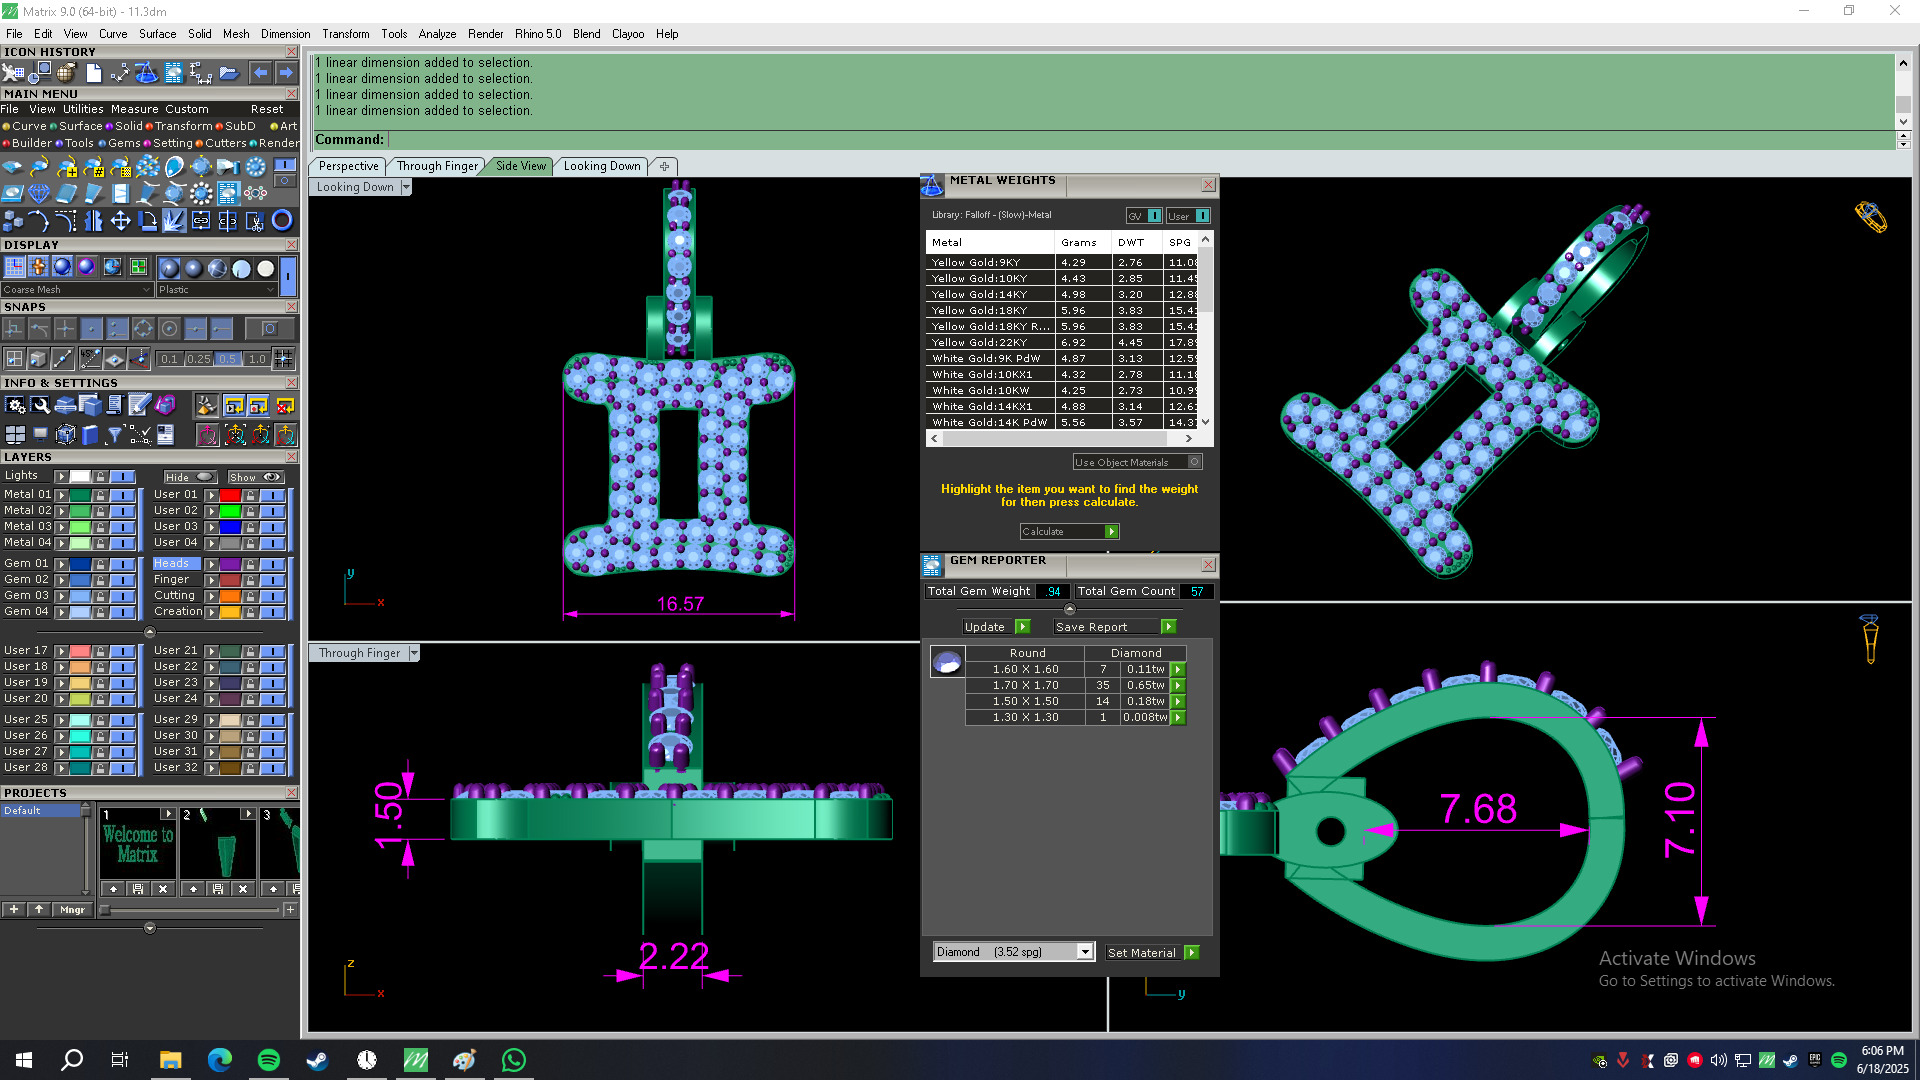Viewport: 1920px width, 1080px height.
Task: Open the gear settings icon in Info & Settings
Action: (15, 405)
